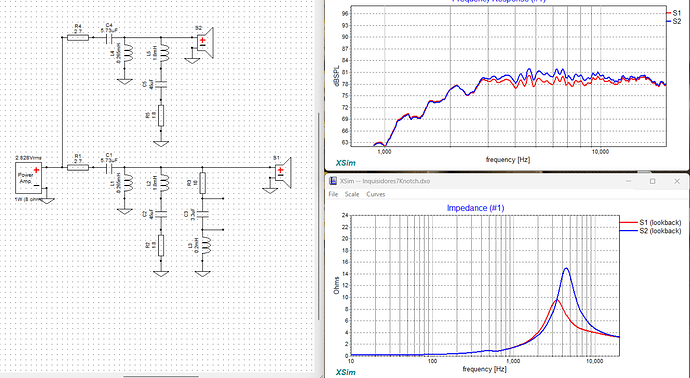Select inductor L3 in the notch filter
Image resolution: width=690 pixels, height=378 pixels.
pos(207,246)
